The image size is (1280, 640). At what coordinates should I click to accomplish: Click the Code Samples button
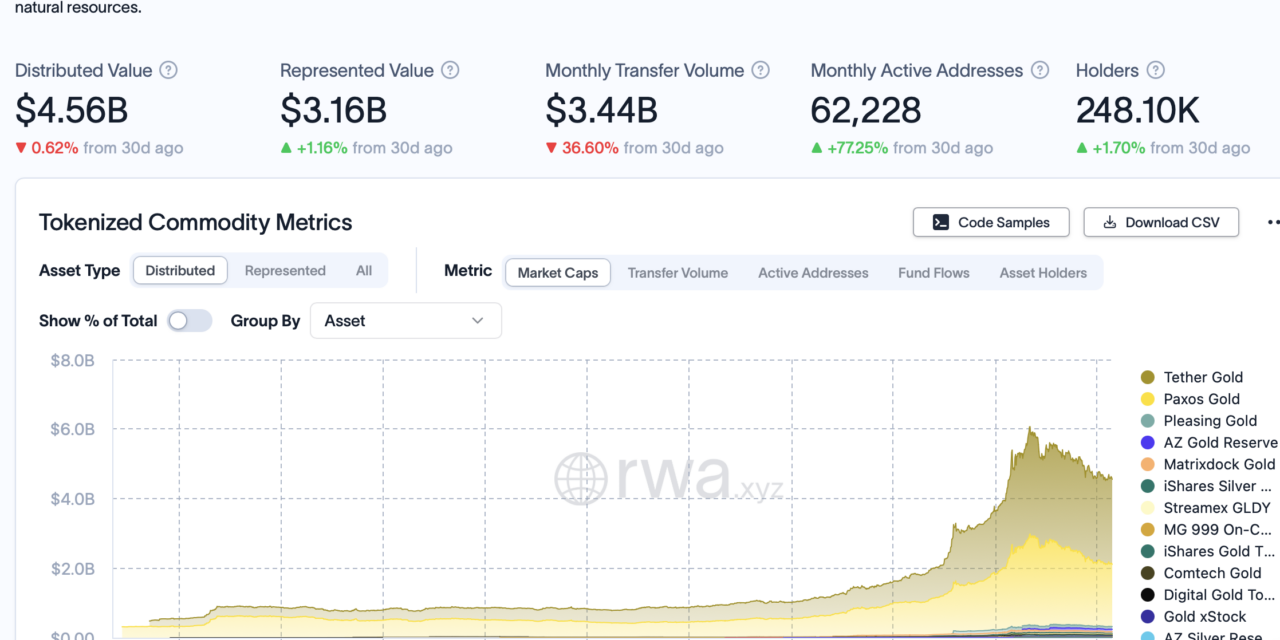point(991,222)
